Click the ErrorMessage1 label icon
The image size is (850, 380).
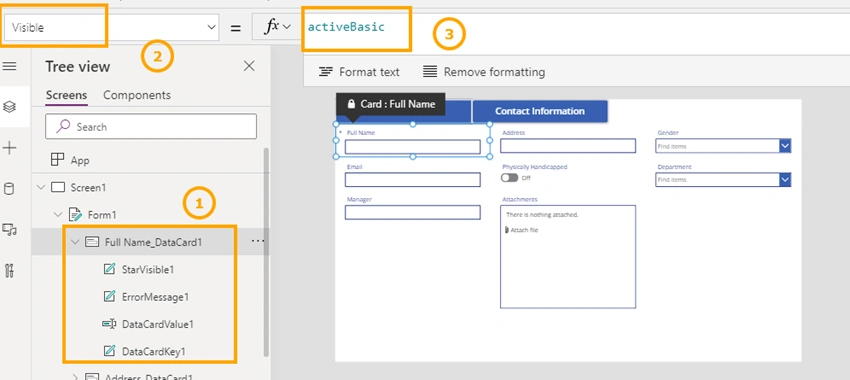tap(109, 297)
